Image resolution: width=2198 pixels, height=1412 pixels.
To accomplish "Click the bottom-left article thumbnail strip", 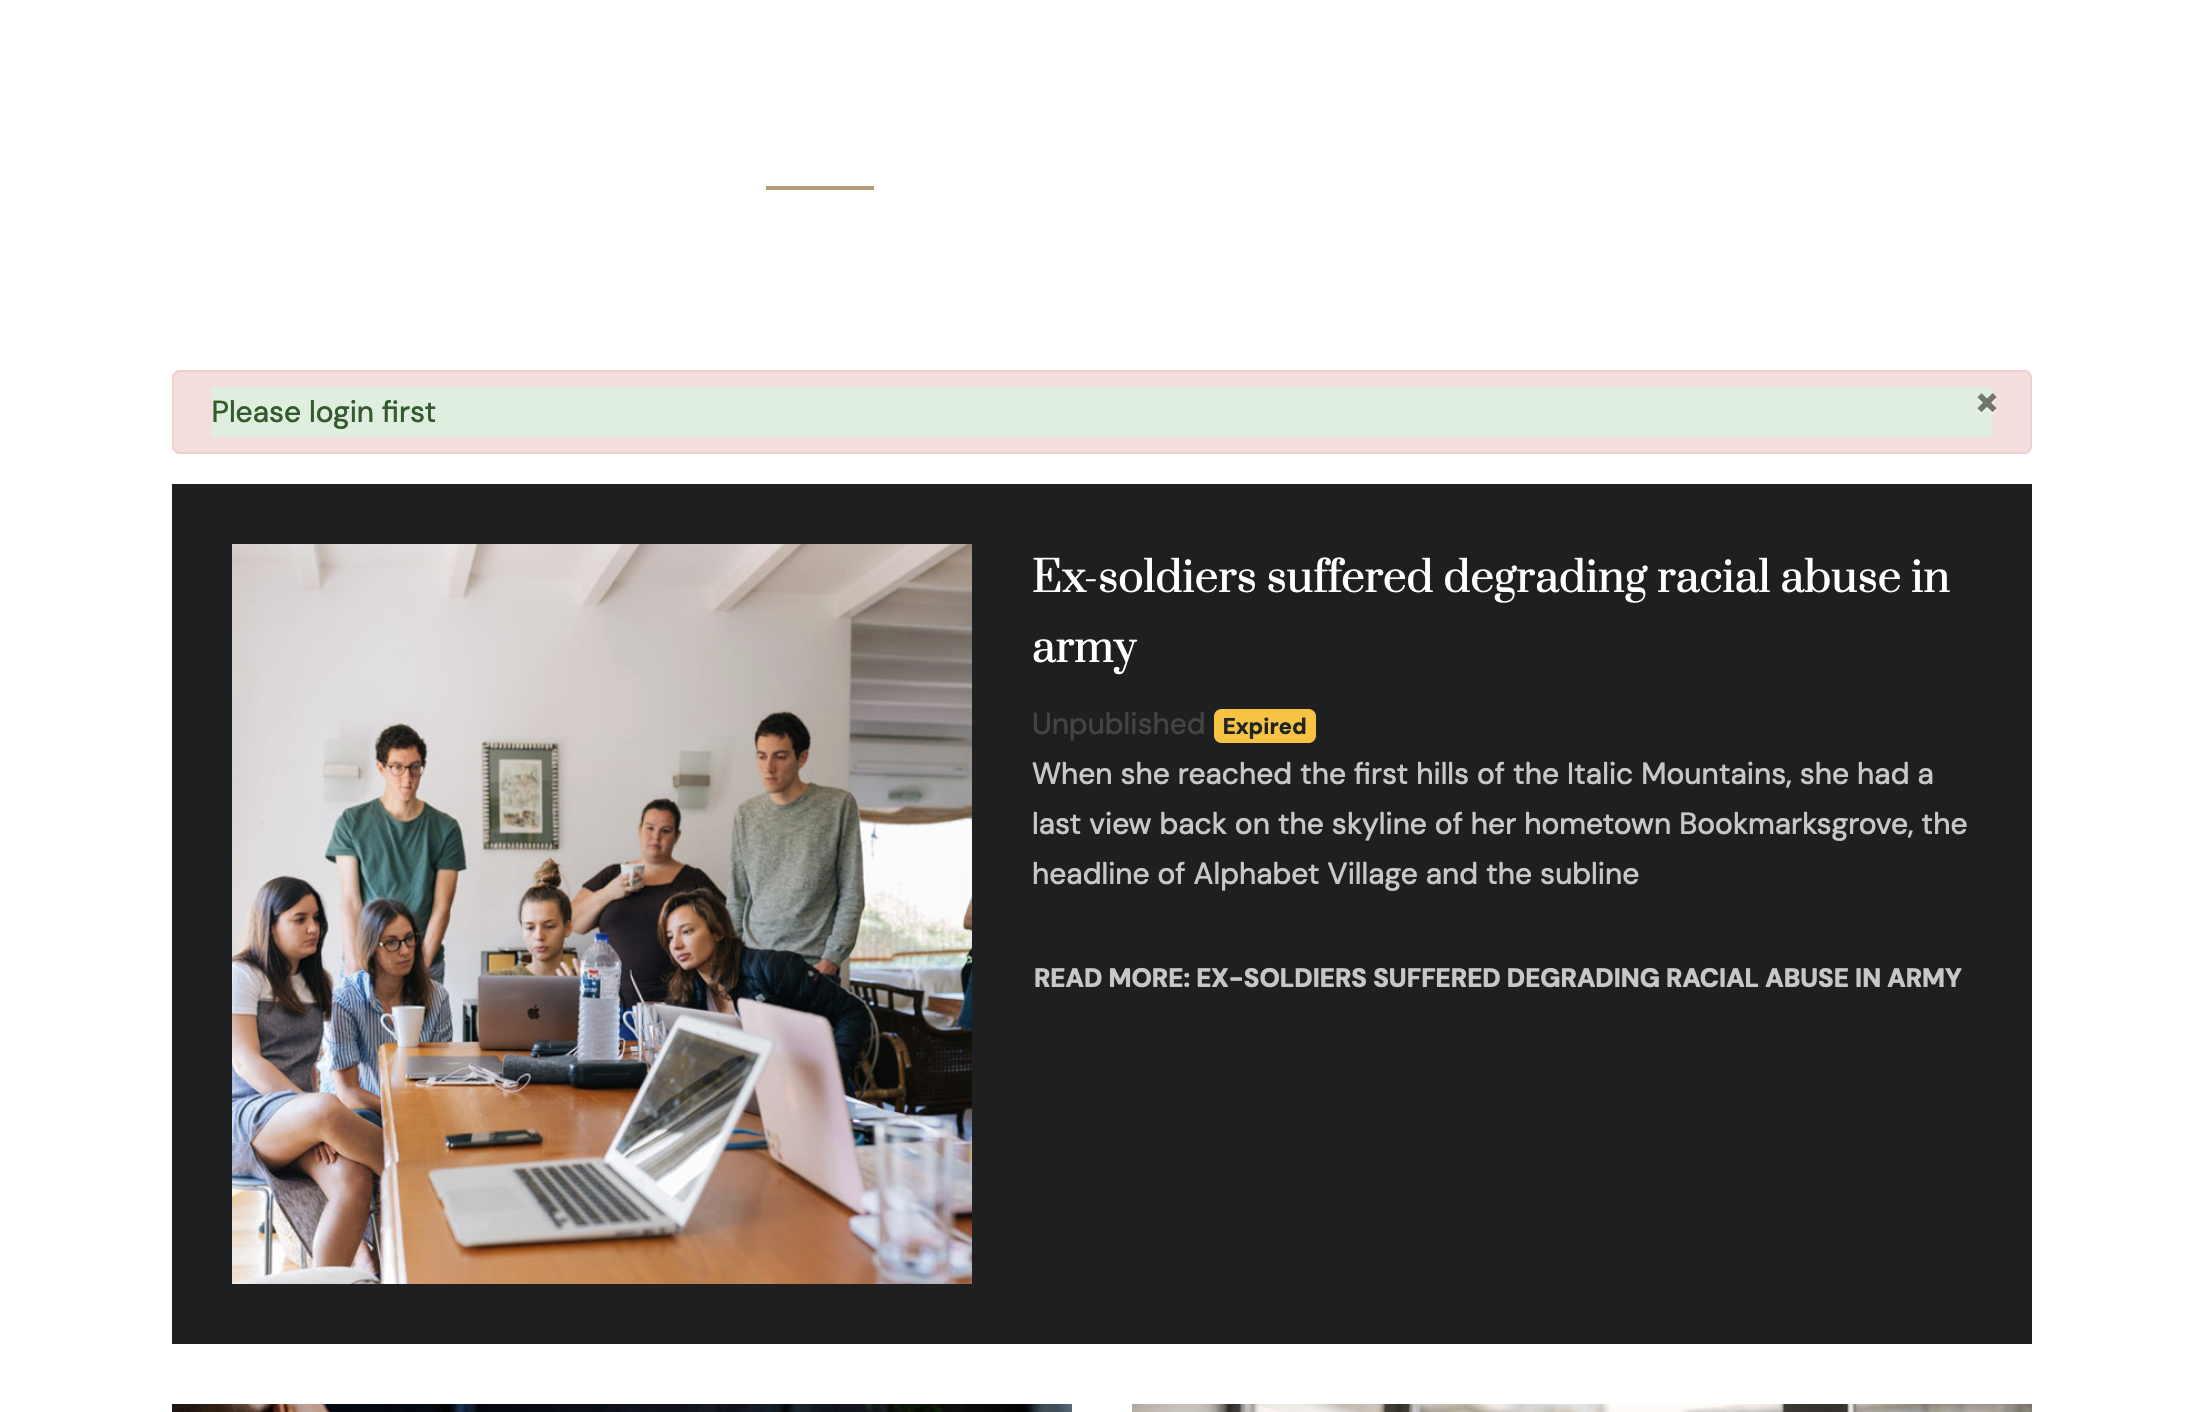I will click(x=621, y=1406).
